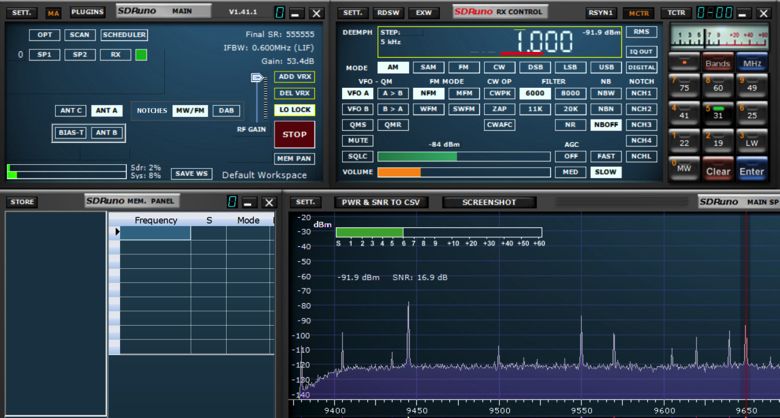Stop the SDR stream with STOP button
This screenshot has width=780, height=418.
click(x=294, y=134)
